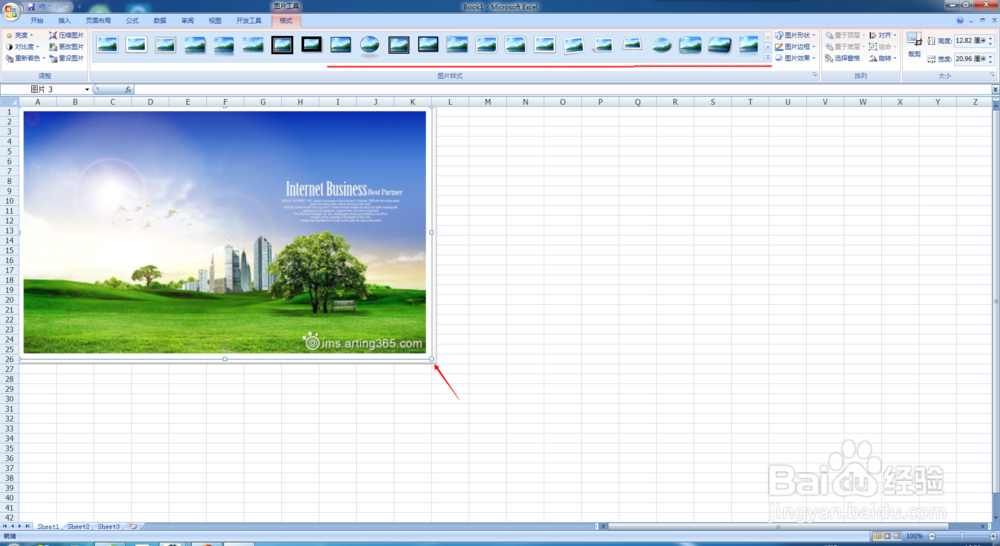Click the insert new worksheet tab icon
This screenshot has width=1000, height=546.
[133, 526]
